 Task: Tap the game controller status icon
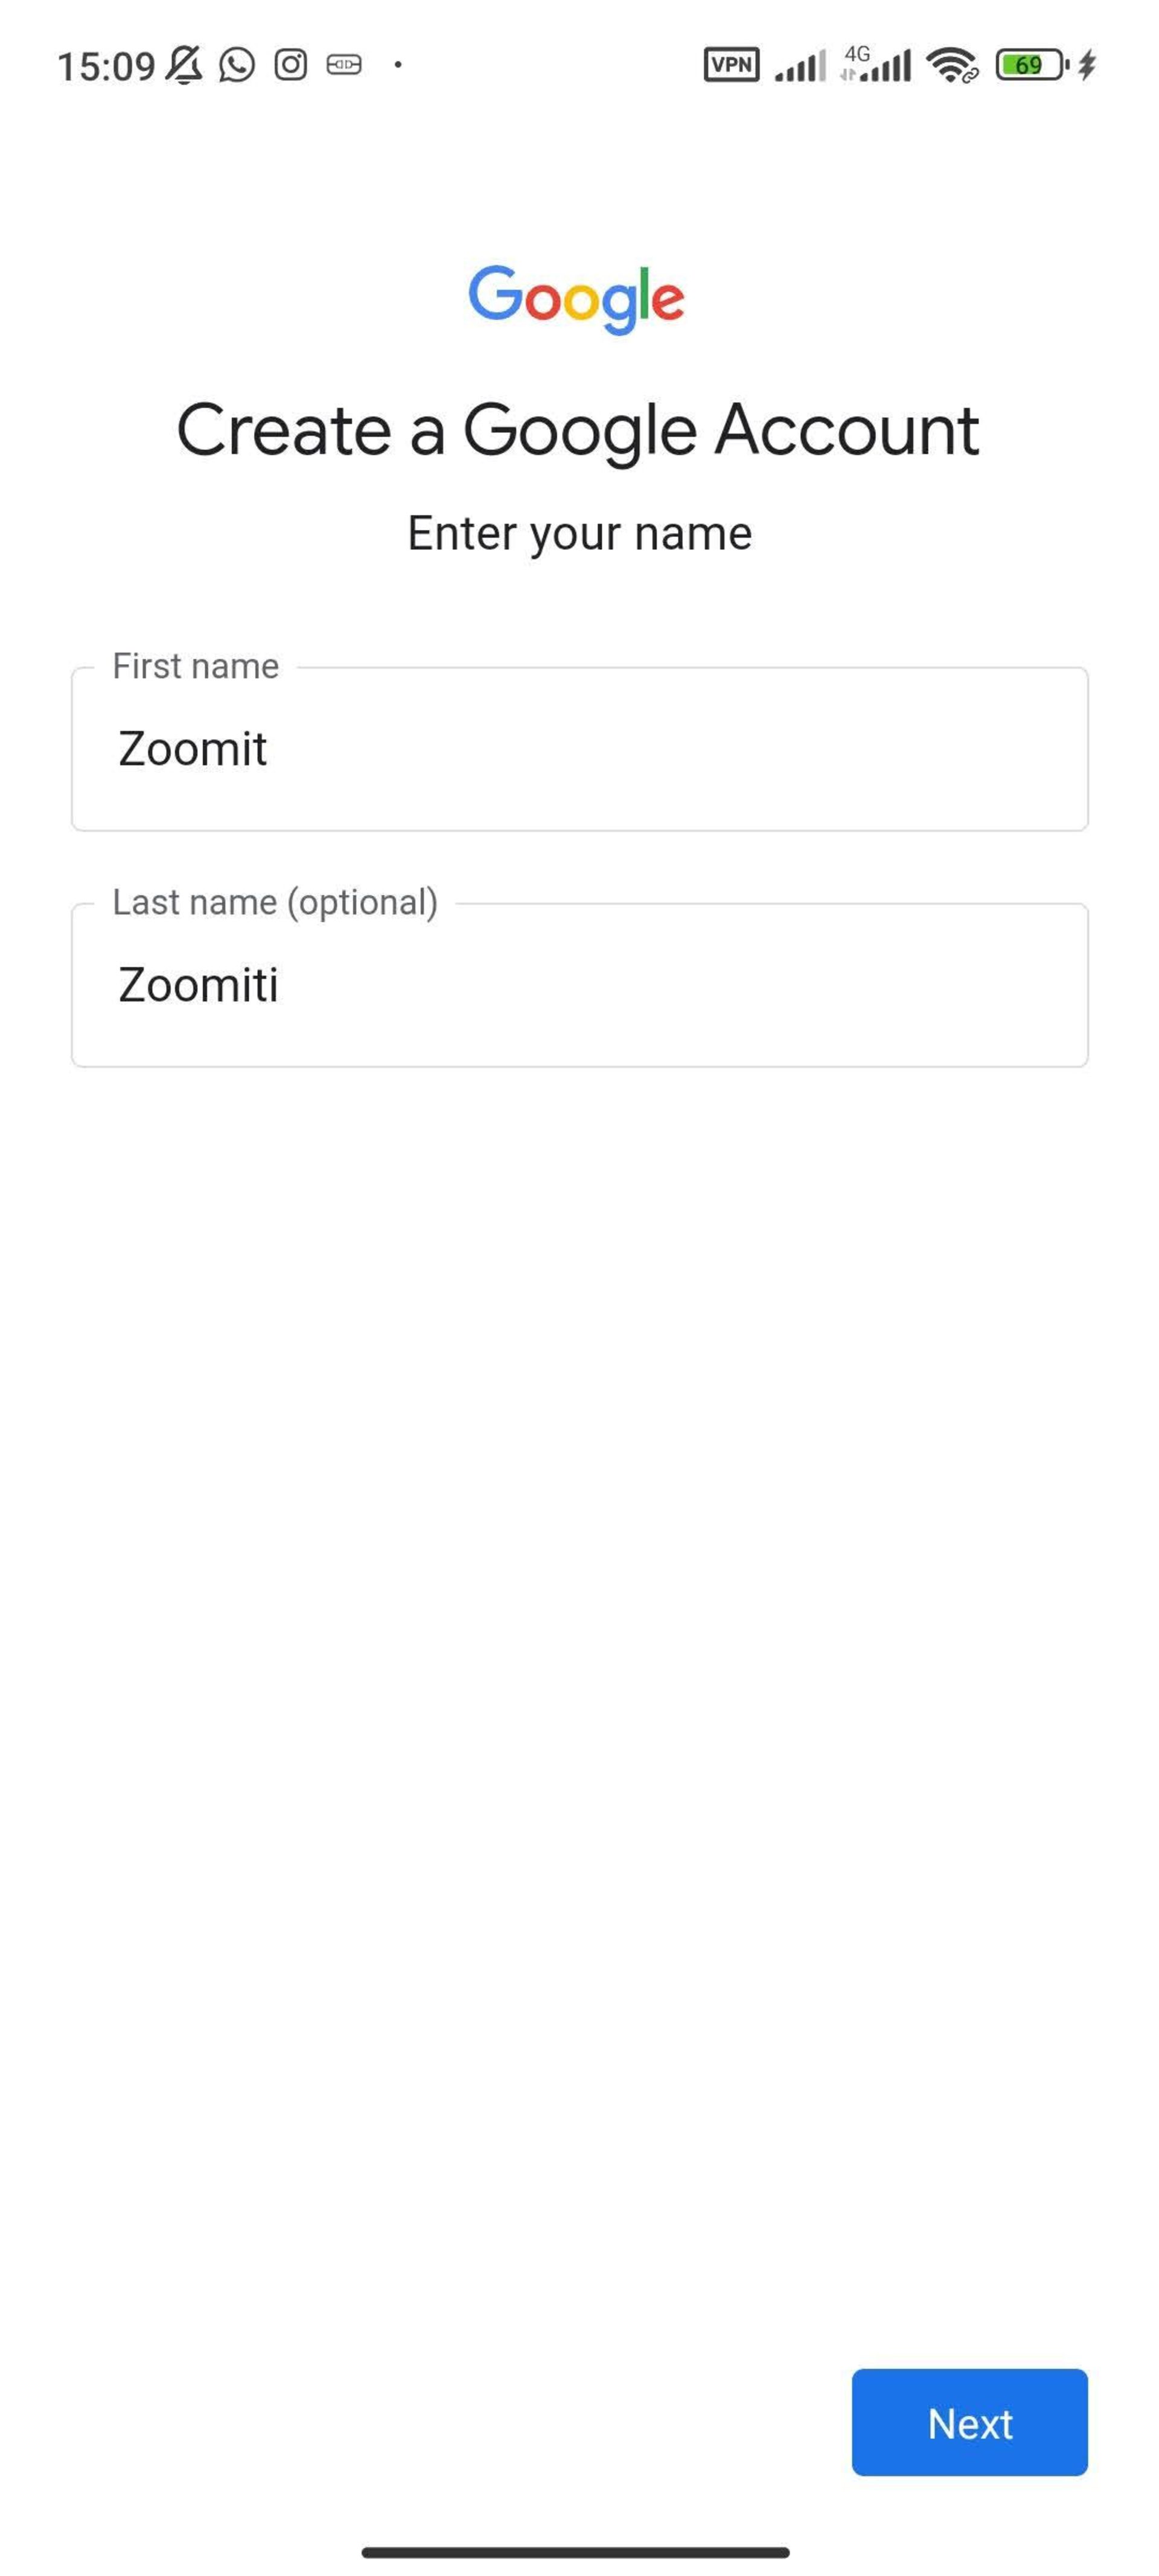(344, 65)
